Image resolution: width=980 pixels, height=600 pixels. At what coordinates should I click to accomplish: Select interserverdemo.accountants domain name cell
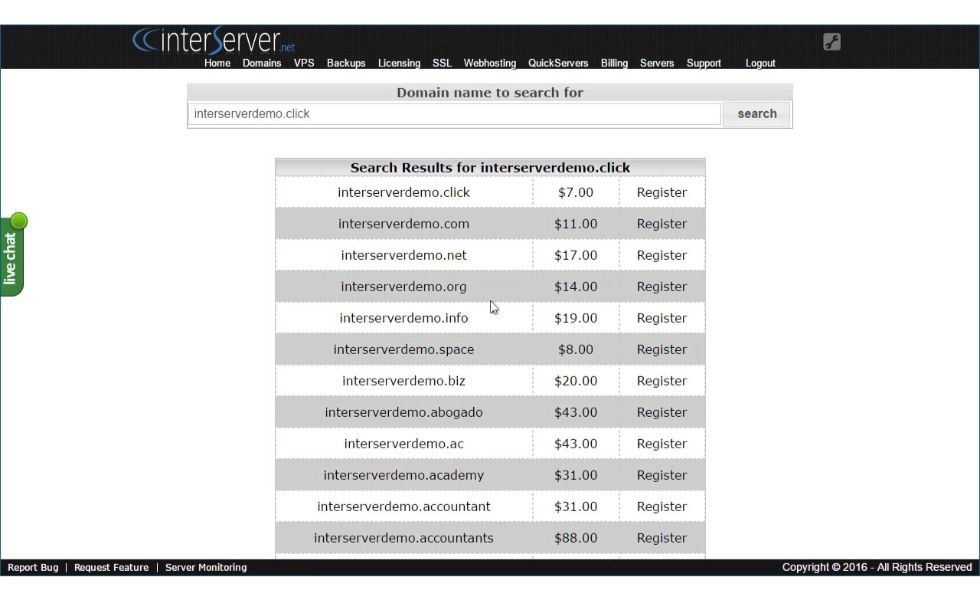point(404,538)
